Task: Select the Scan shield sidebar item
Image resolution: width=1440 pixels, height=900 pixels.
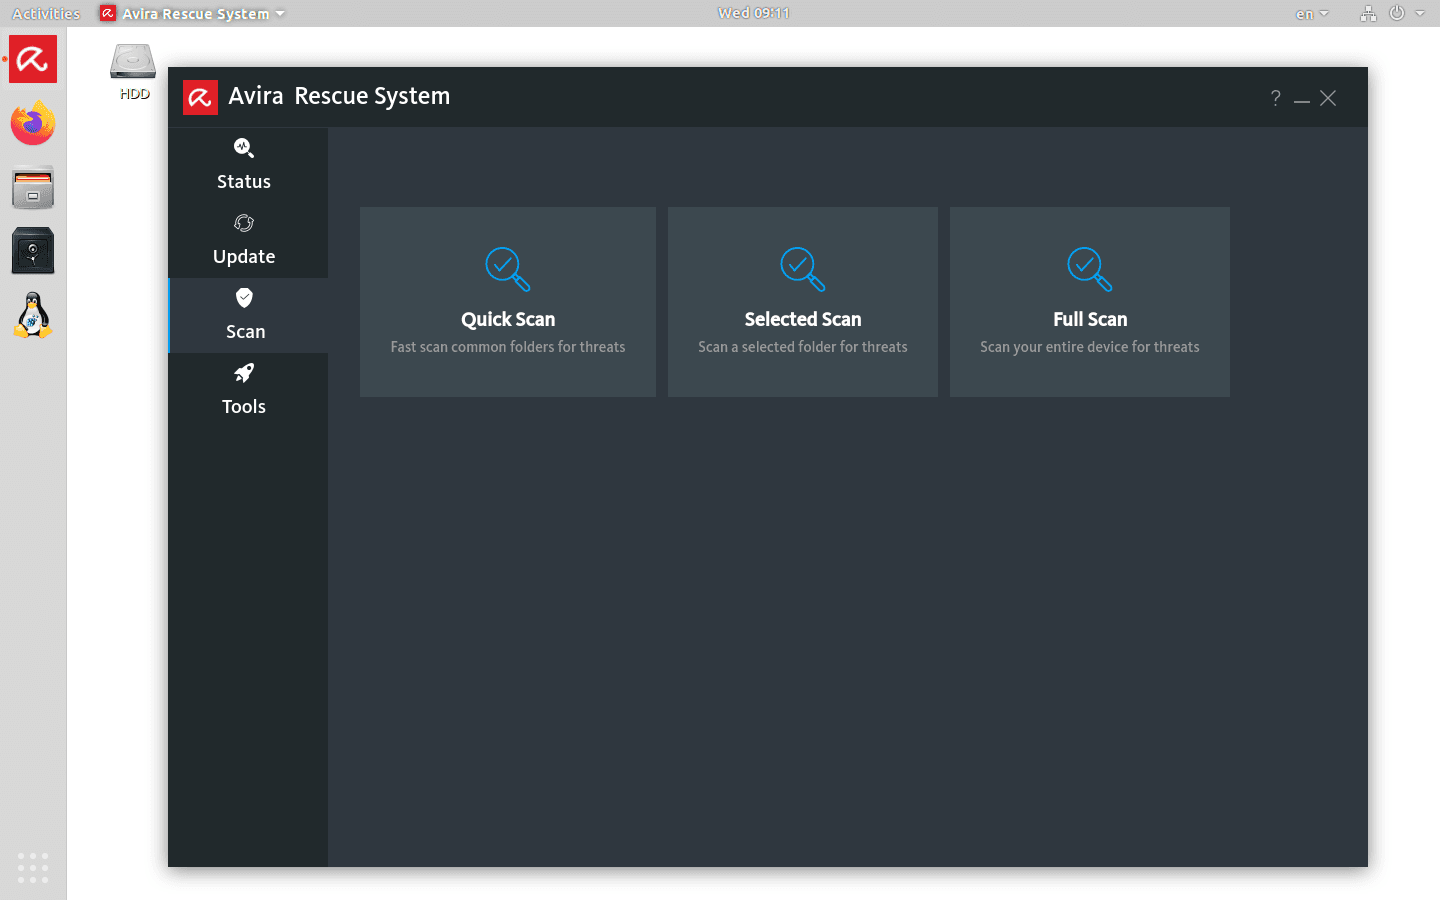Action: coord(245,315)
